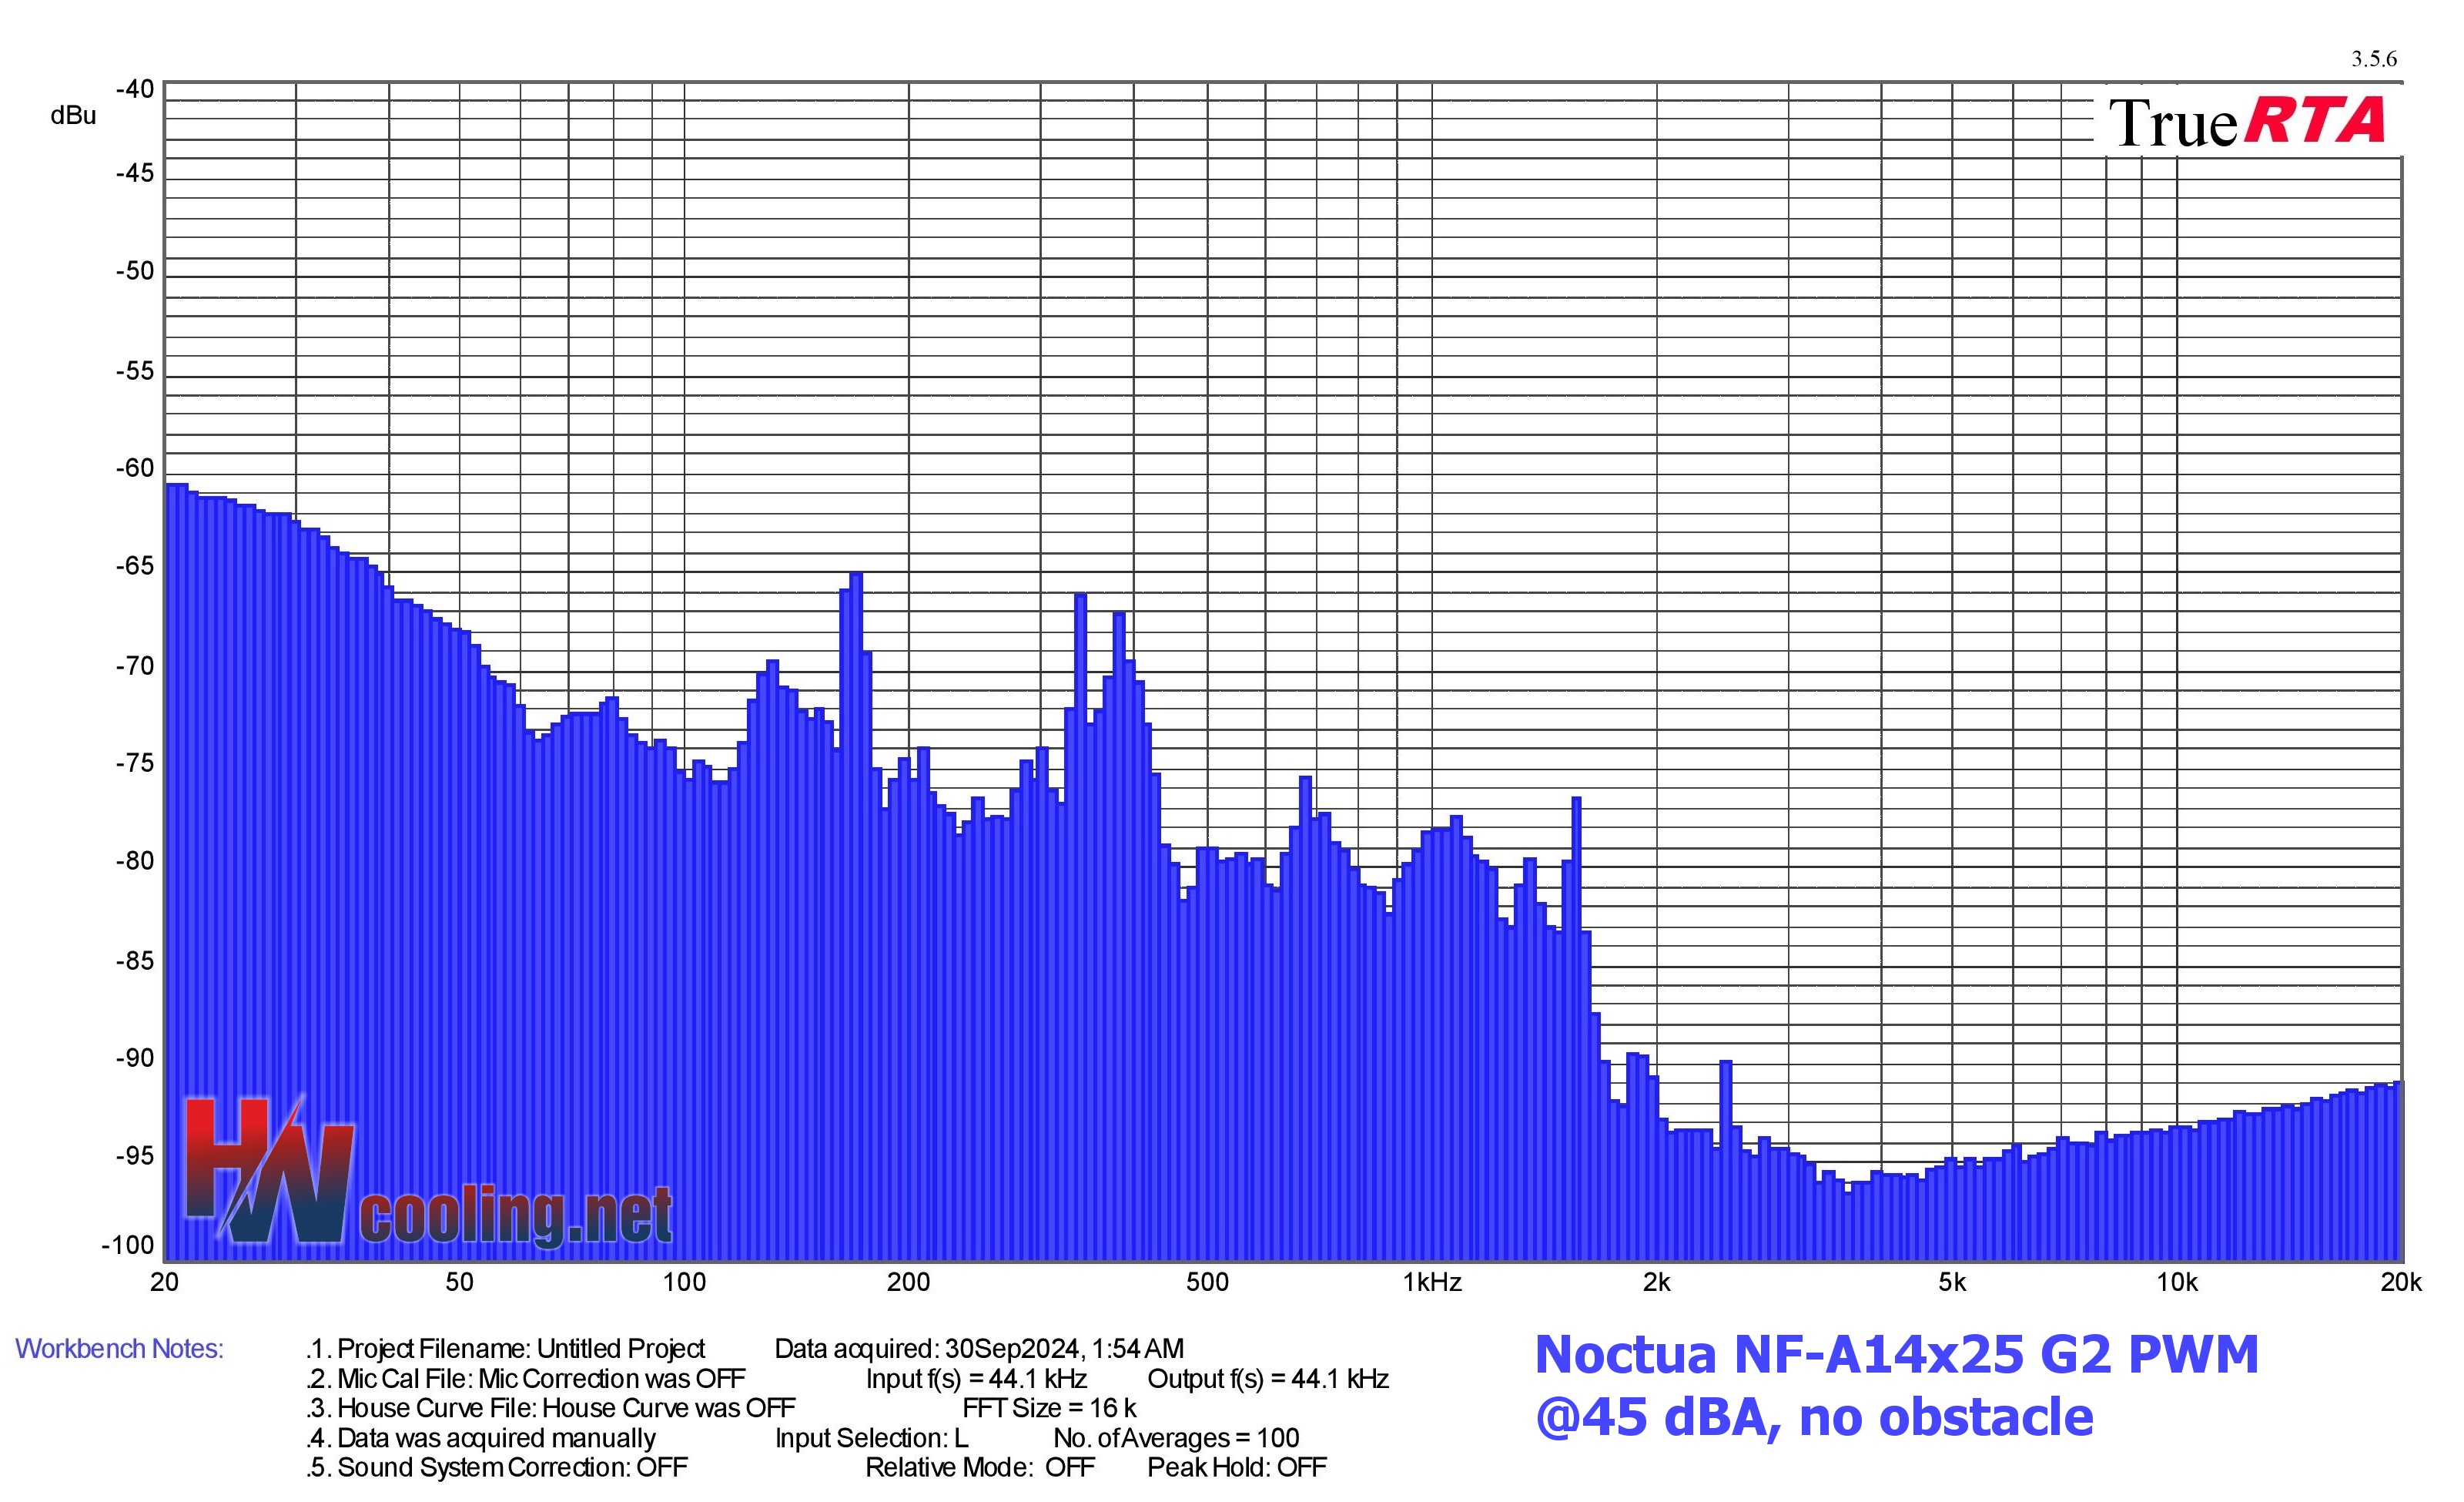
Task: Click the 3.5.6 version number
Action: click(2373, 60)
